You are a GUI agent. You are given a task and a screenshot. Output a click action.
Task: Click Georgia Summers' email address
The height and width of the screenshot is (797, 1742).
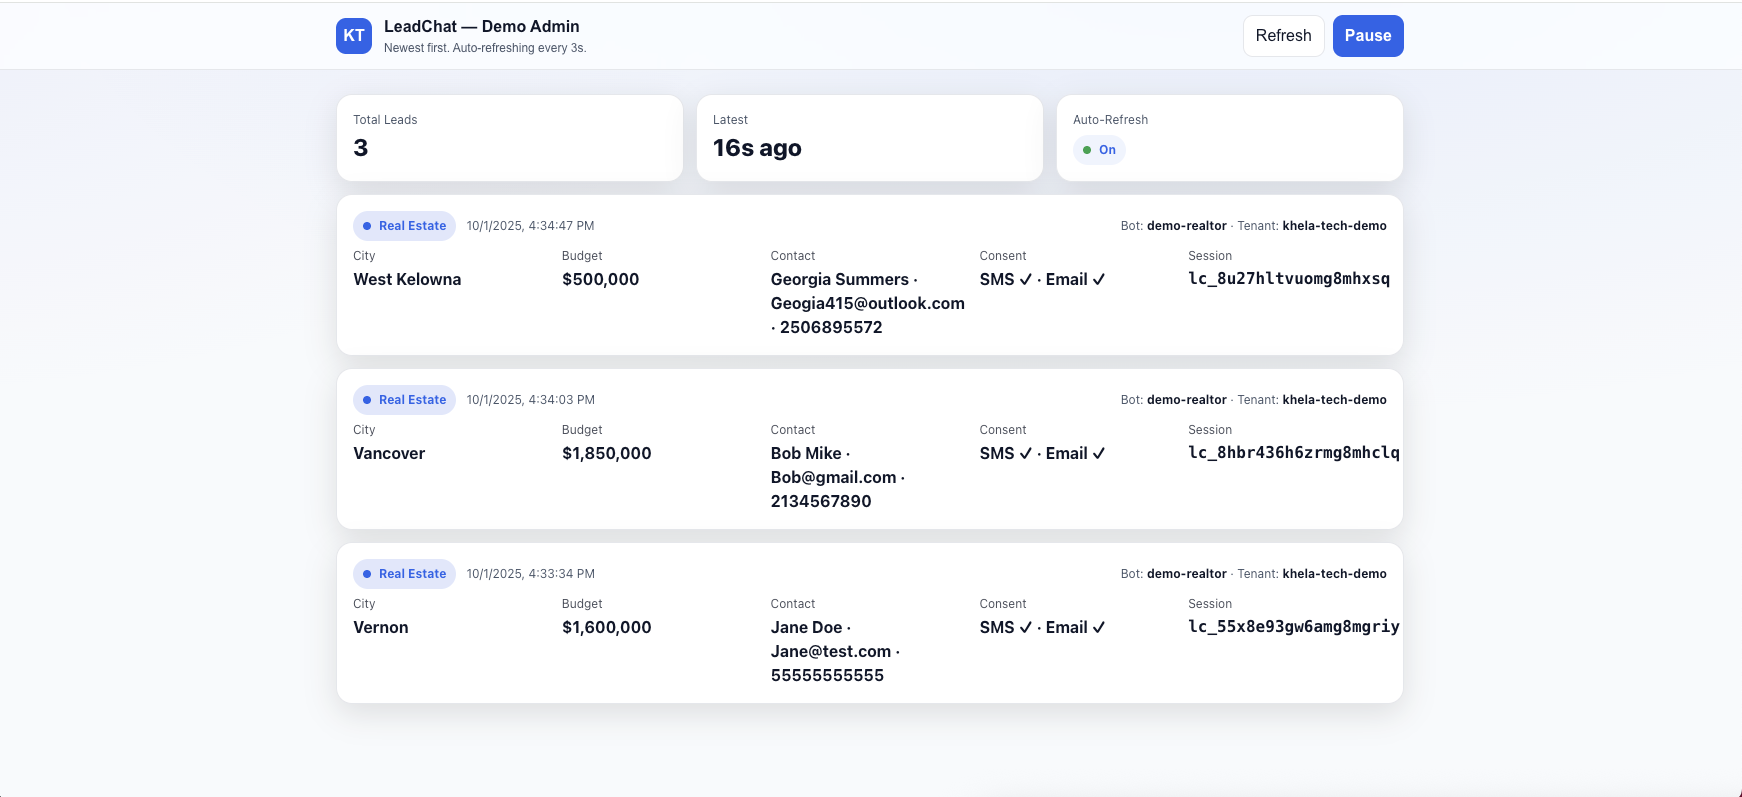[x=867, y=303]
